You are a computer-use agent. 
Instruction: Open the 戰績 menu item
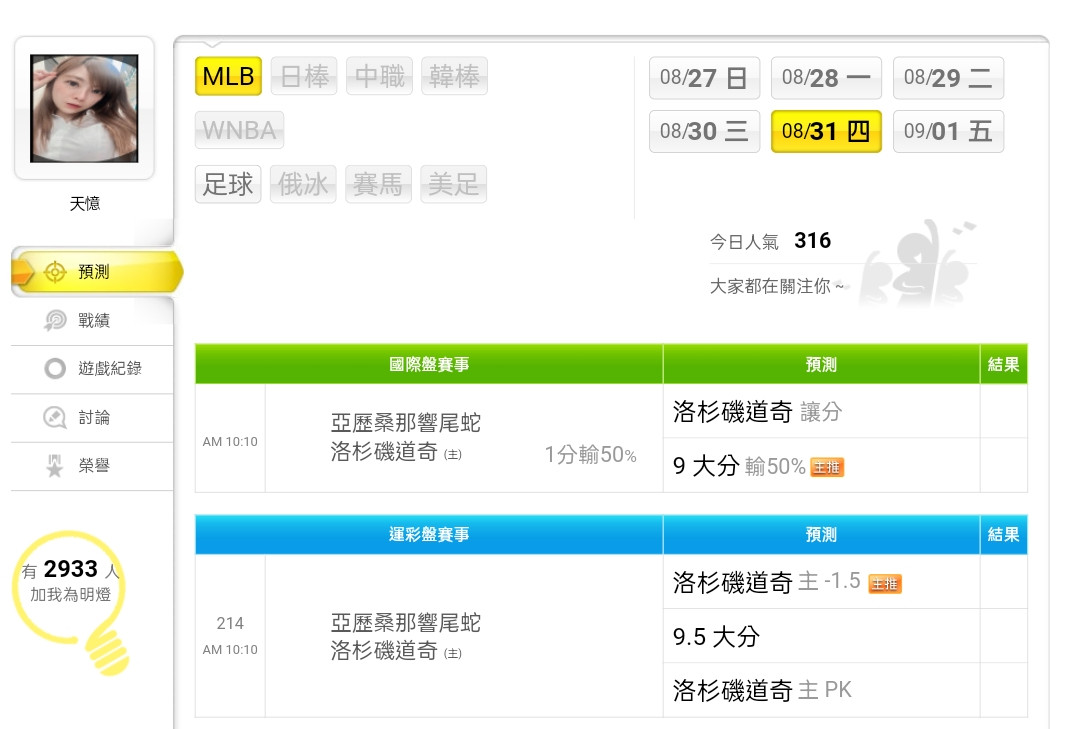click(94, 320)
